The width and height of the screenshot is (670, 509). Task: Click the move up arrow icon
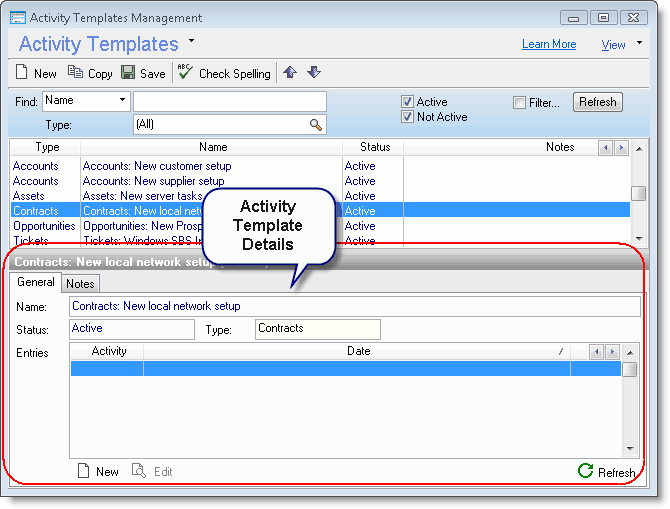tap(290, 72)
